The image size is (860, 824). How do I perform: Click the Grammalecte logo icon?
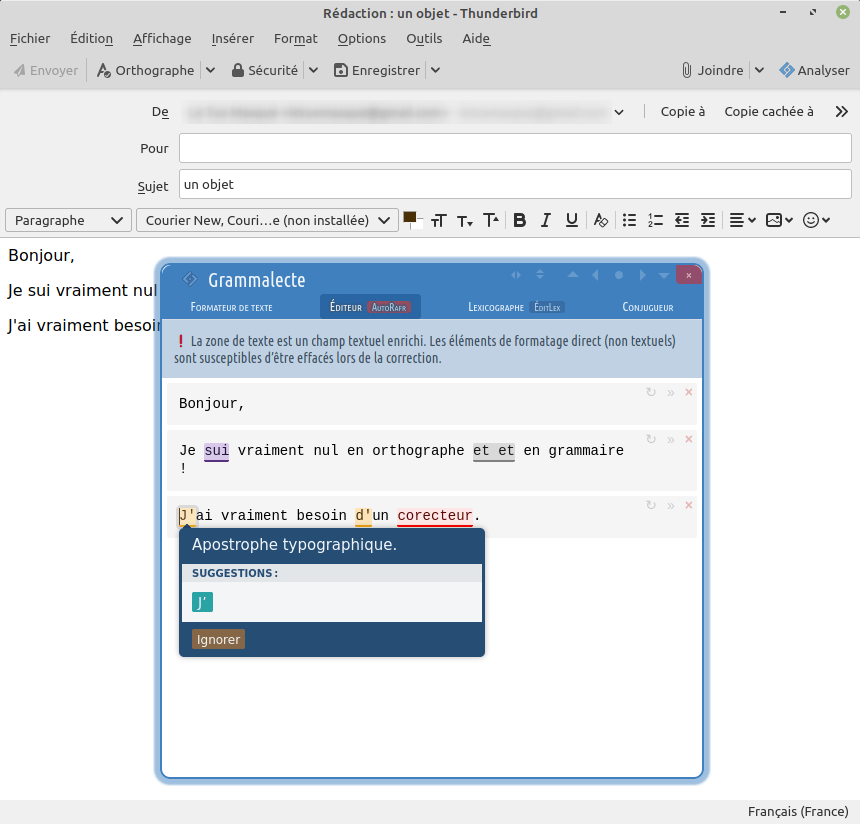[x=190, y=279]
